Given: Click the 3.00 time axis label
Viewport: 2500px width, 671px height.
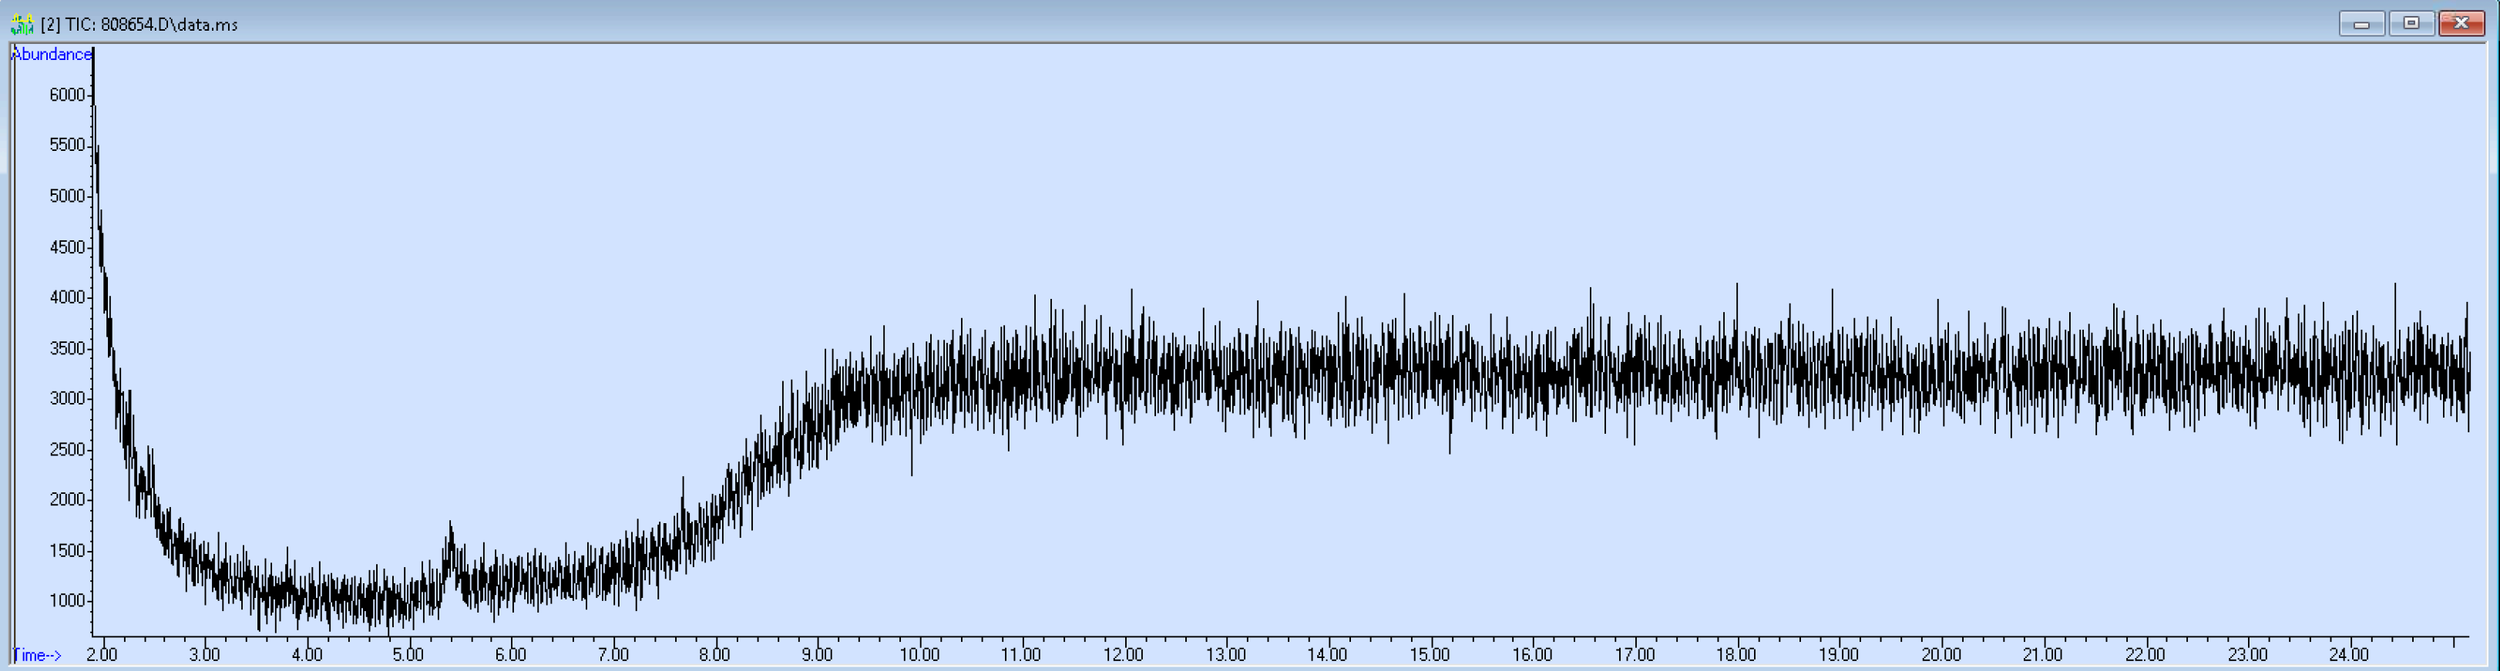Looking at the screenshot, I should [x=204, y=655].
